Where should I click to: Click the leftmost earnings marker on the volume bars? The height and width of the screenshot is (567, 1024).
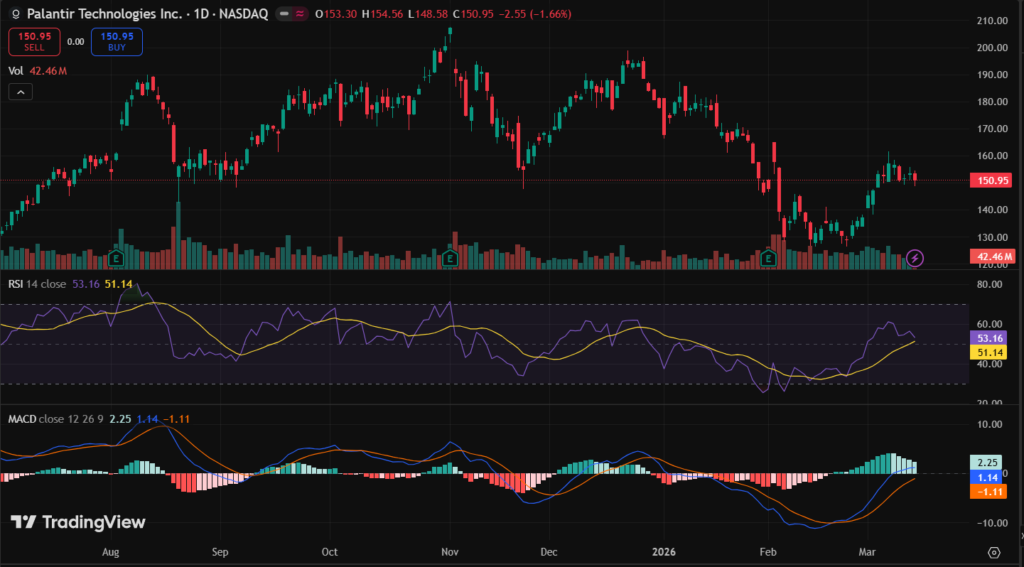point(116,258)
